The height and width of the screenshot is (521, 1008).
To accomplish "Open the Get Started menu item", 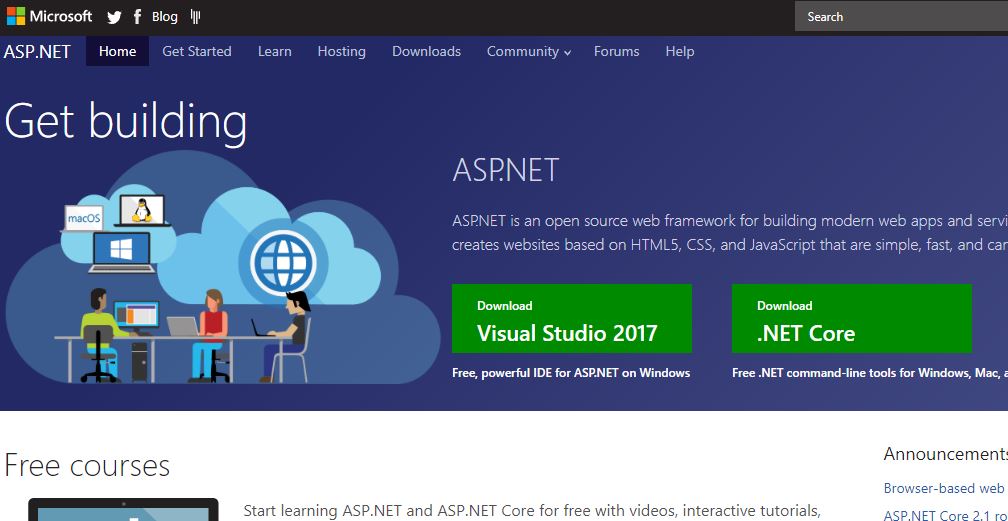I will click(x=197, y=51).
